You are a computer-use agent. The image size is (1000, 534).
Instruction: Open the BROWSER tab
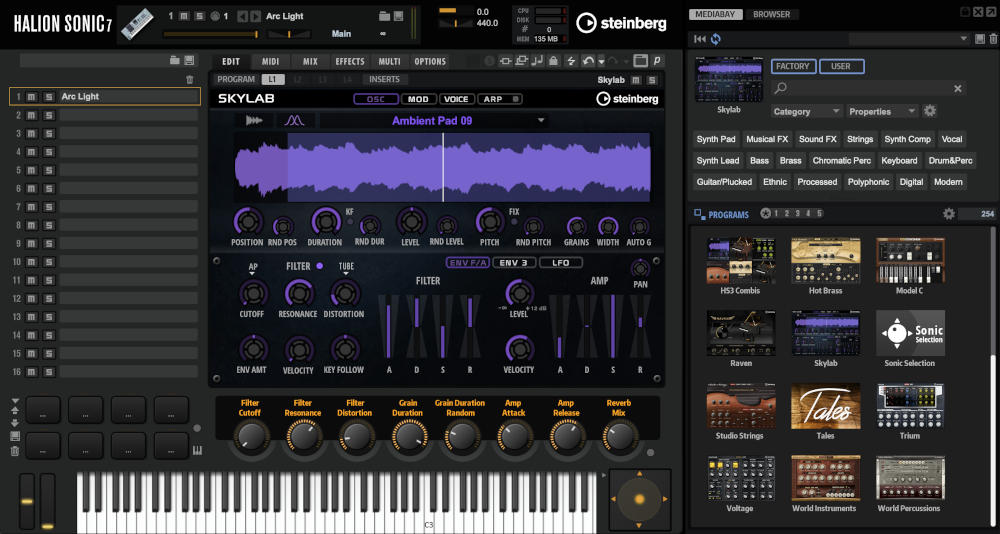pyautogui.click(x=771, y=15)
